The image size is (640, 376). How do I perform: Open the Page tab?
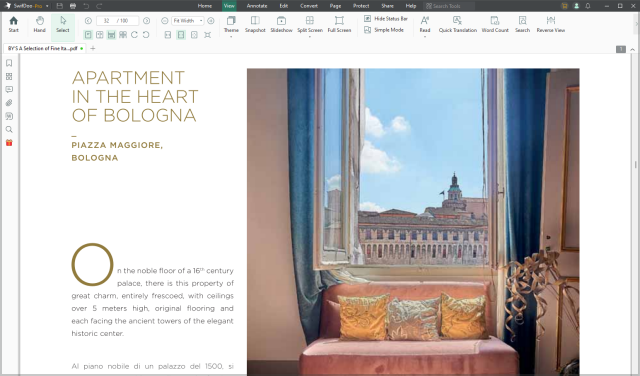(335, 6)
